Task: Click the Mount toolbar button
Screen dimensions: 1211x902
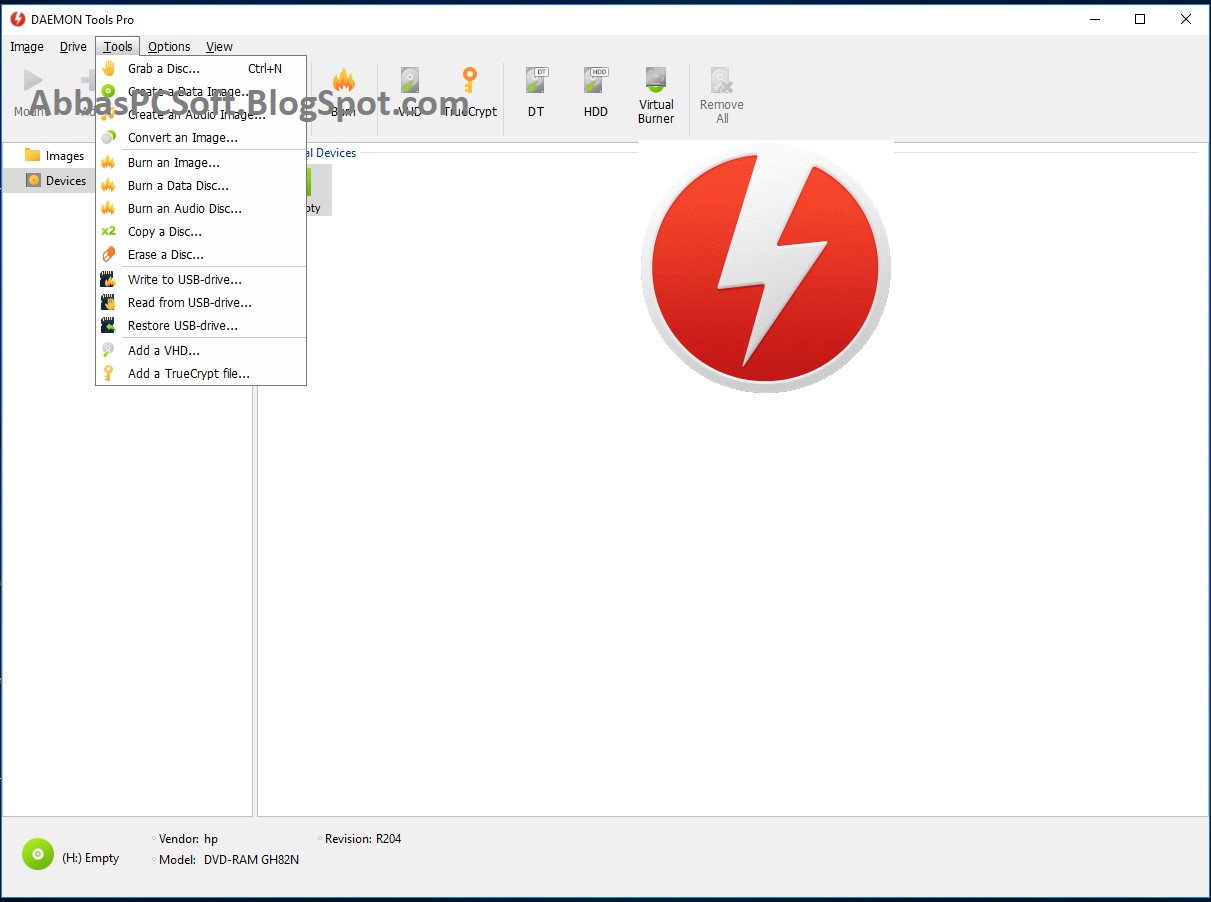Action: (32, 92)
